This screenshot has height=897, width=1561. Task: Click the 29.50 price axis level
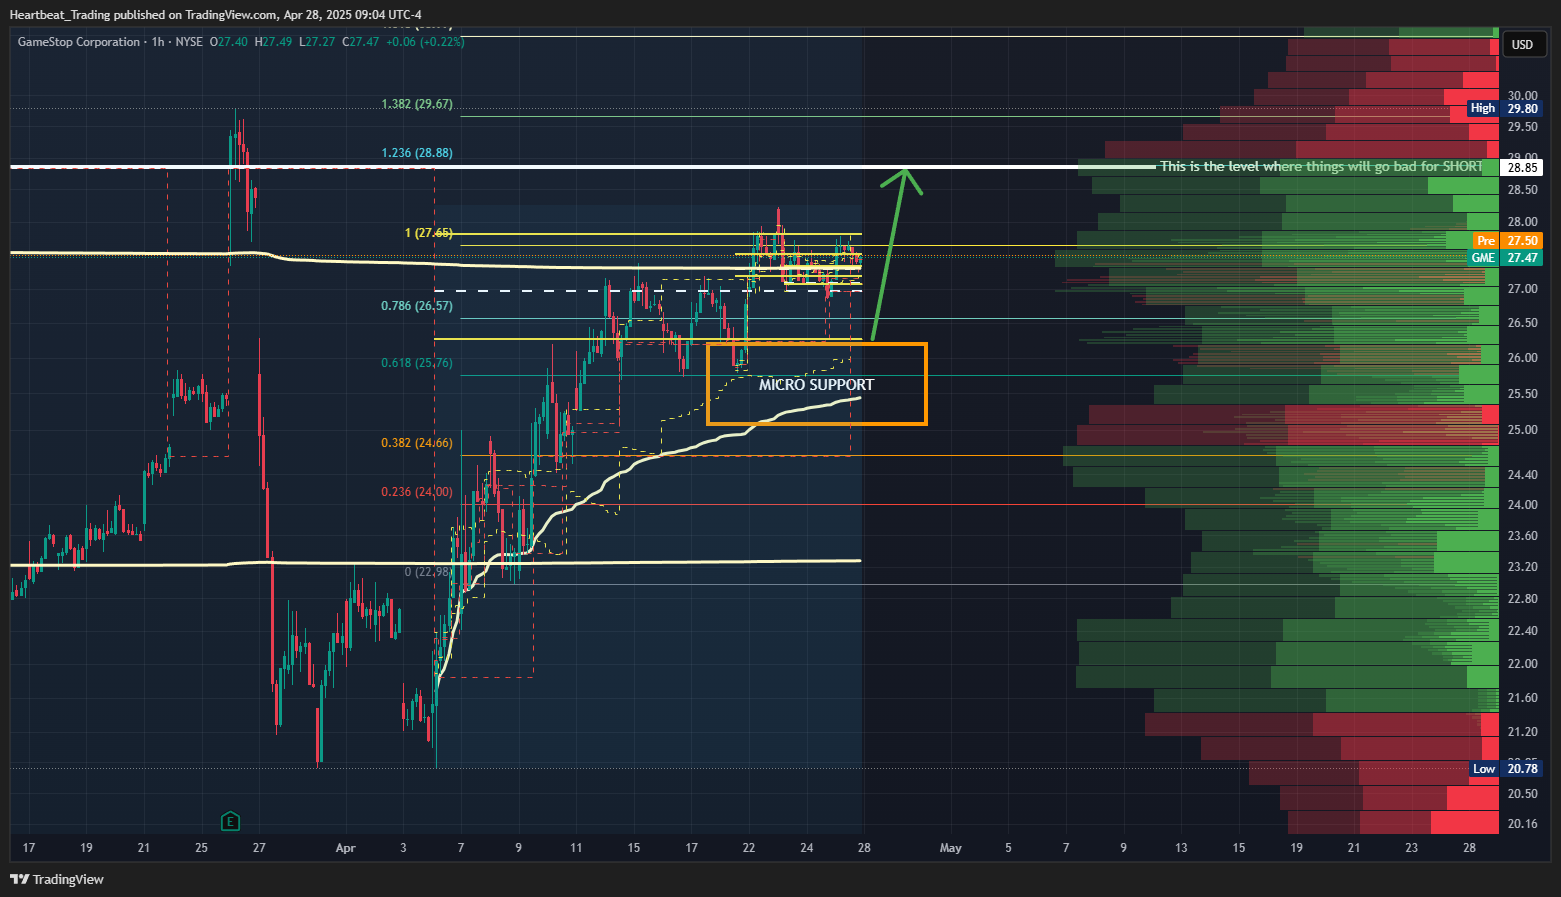[x=1522, y=127]
